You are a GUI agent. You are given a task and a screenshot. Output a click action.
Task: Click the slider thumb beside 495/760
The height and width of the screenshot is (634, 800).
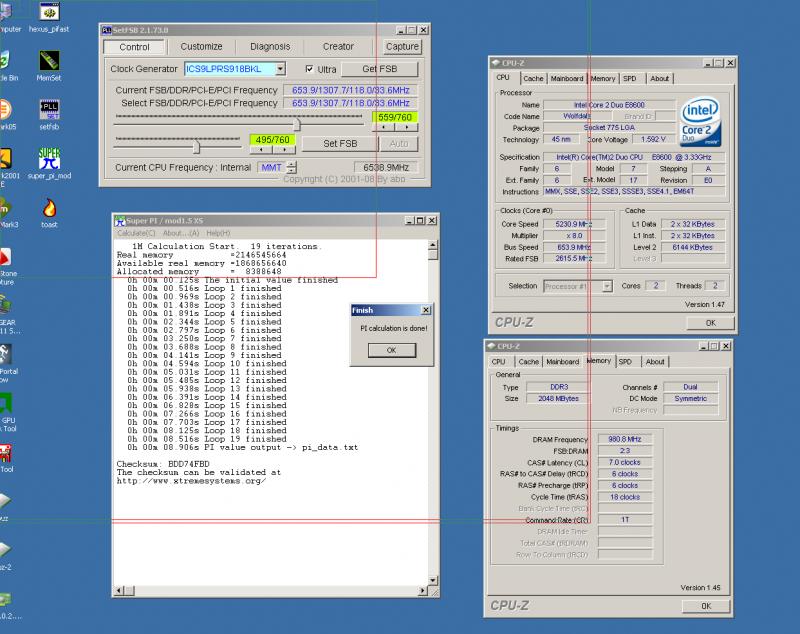point(196,147)
